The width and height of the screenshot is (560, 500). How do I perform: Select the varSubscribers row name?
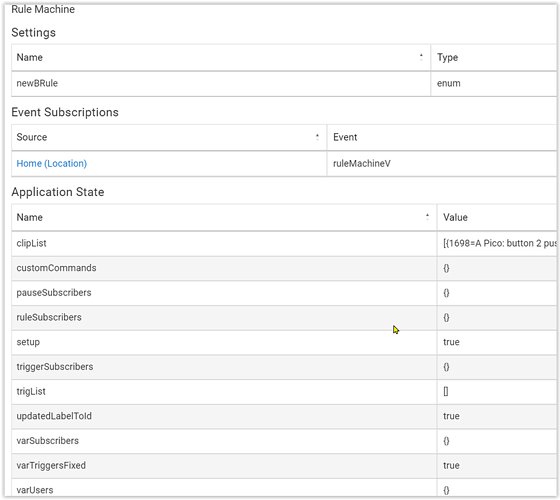48,441
